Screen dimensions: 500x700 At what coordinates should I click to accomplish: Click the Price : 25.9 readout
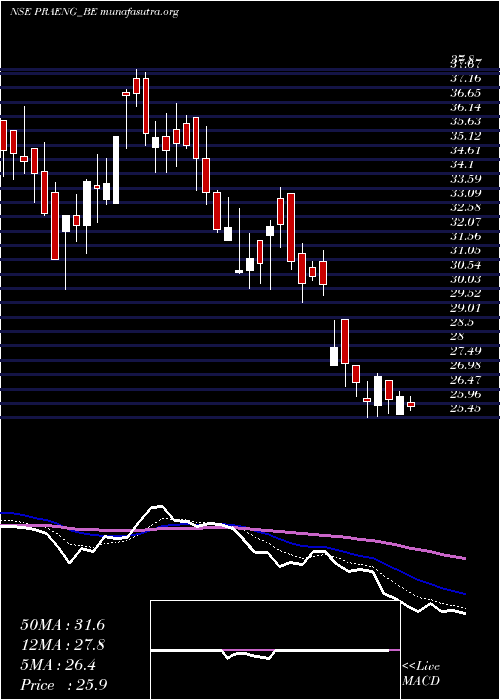[63, 685]
